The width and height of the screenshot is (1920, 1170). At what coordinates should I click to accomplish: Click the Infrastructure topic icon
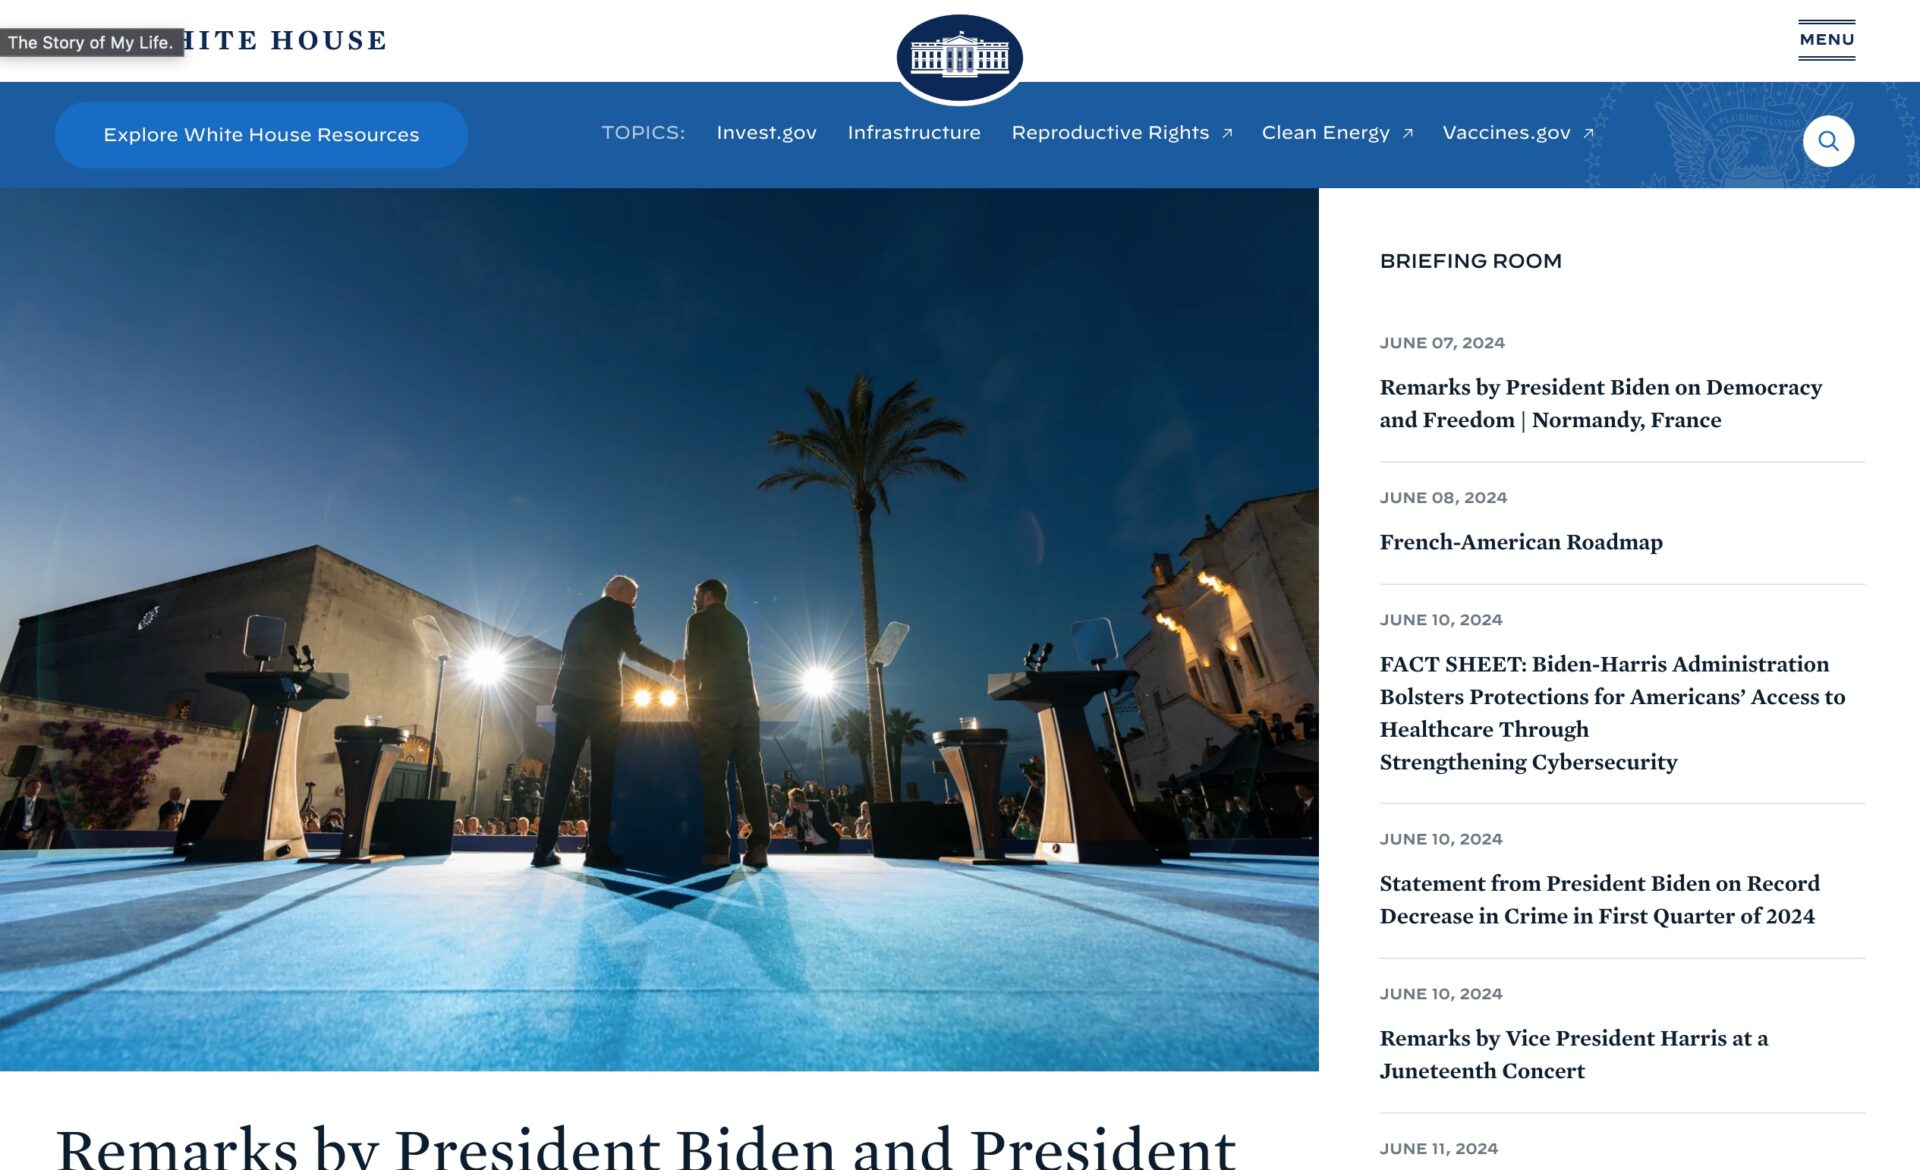pos(913,132)
